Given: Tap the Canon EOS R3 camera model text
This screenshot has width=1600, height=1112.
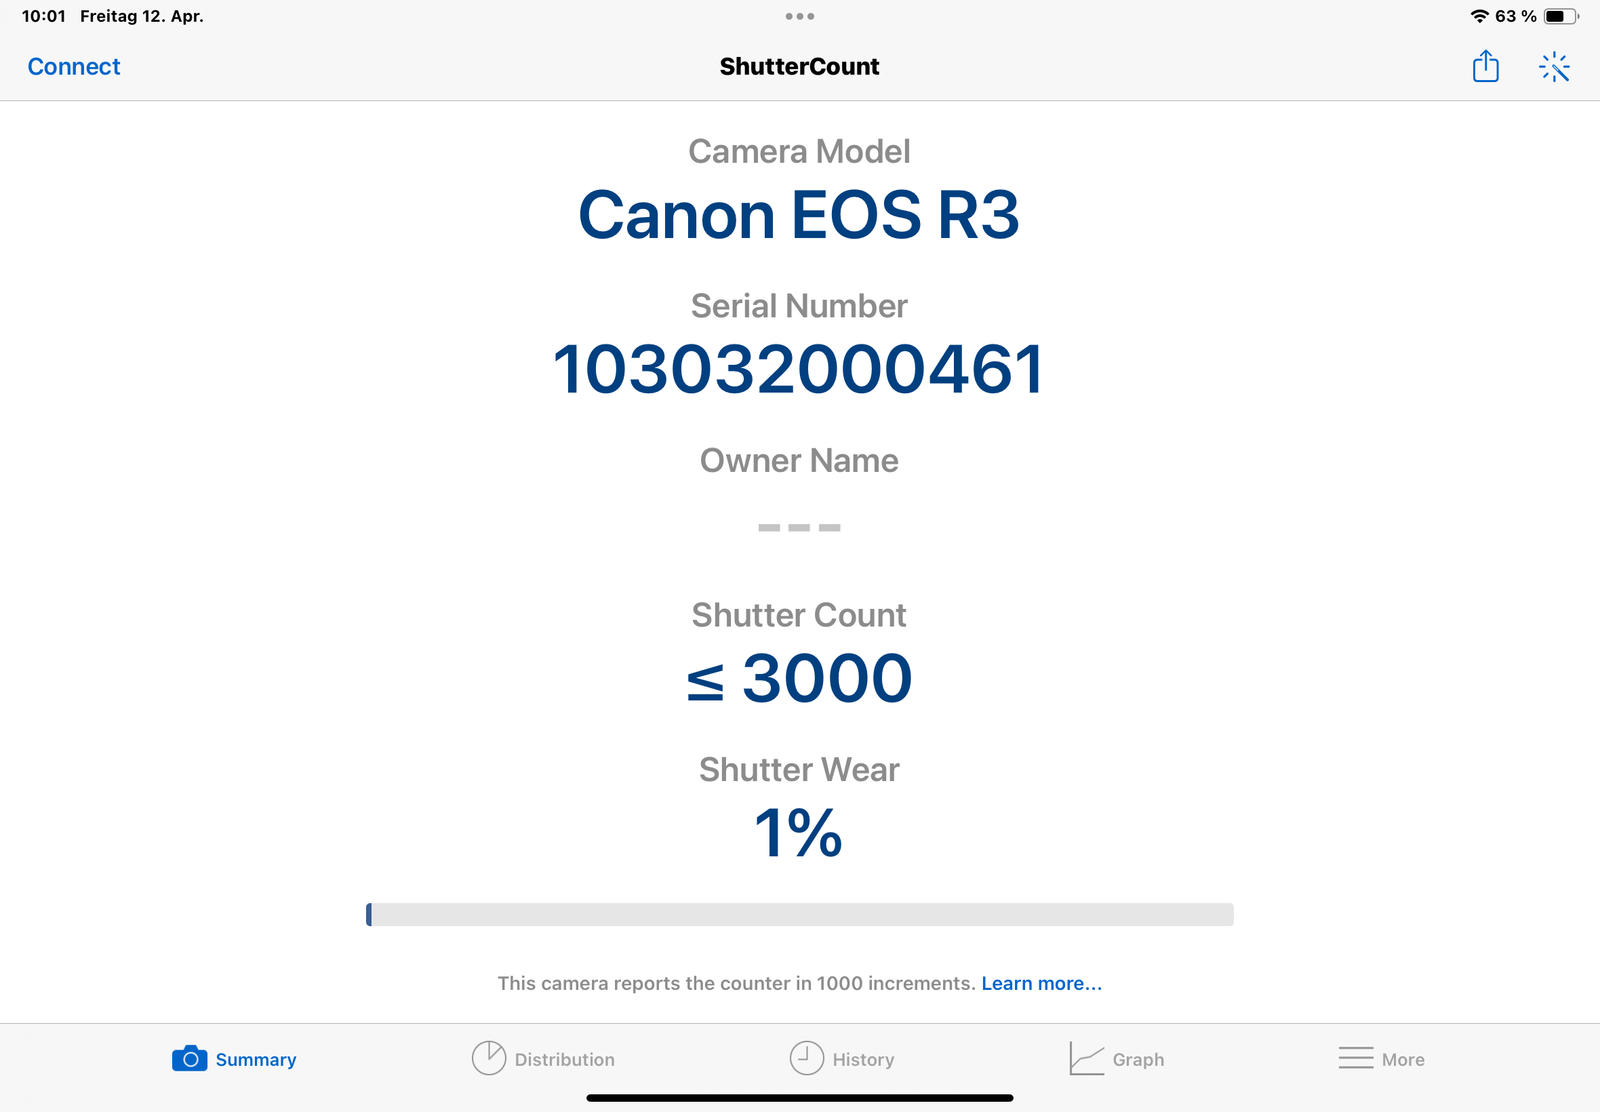Looking at the screenshot, I should 799,216.
